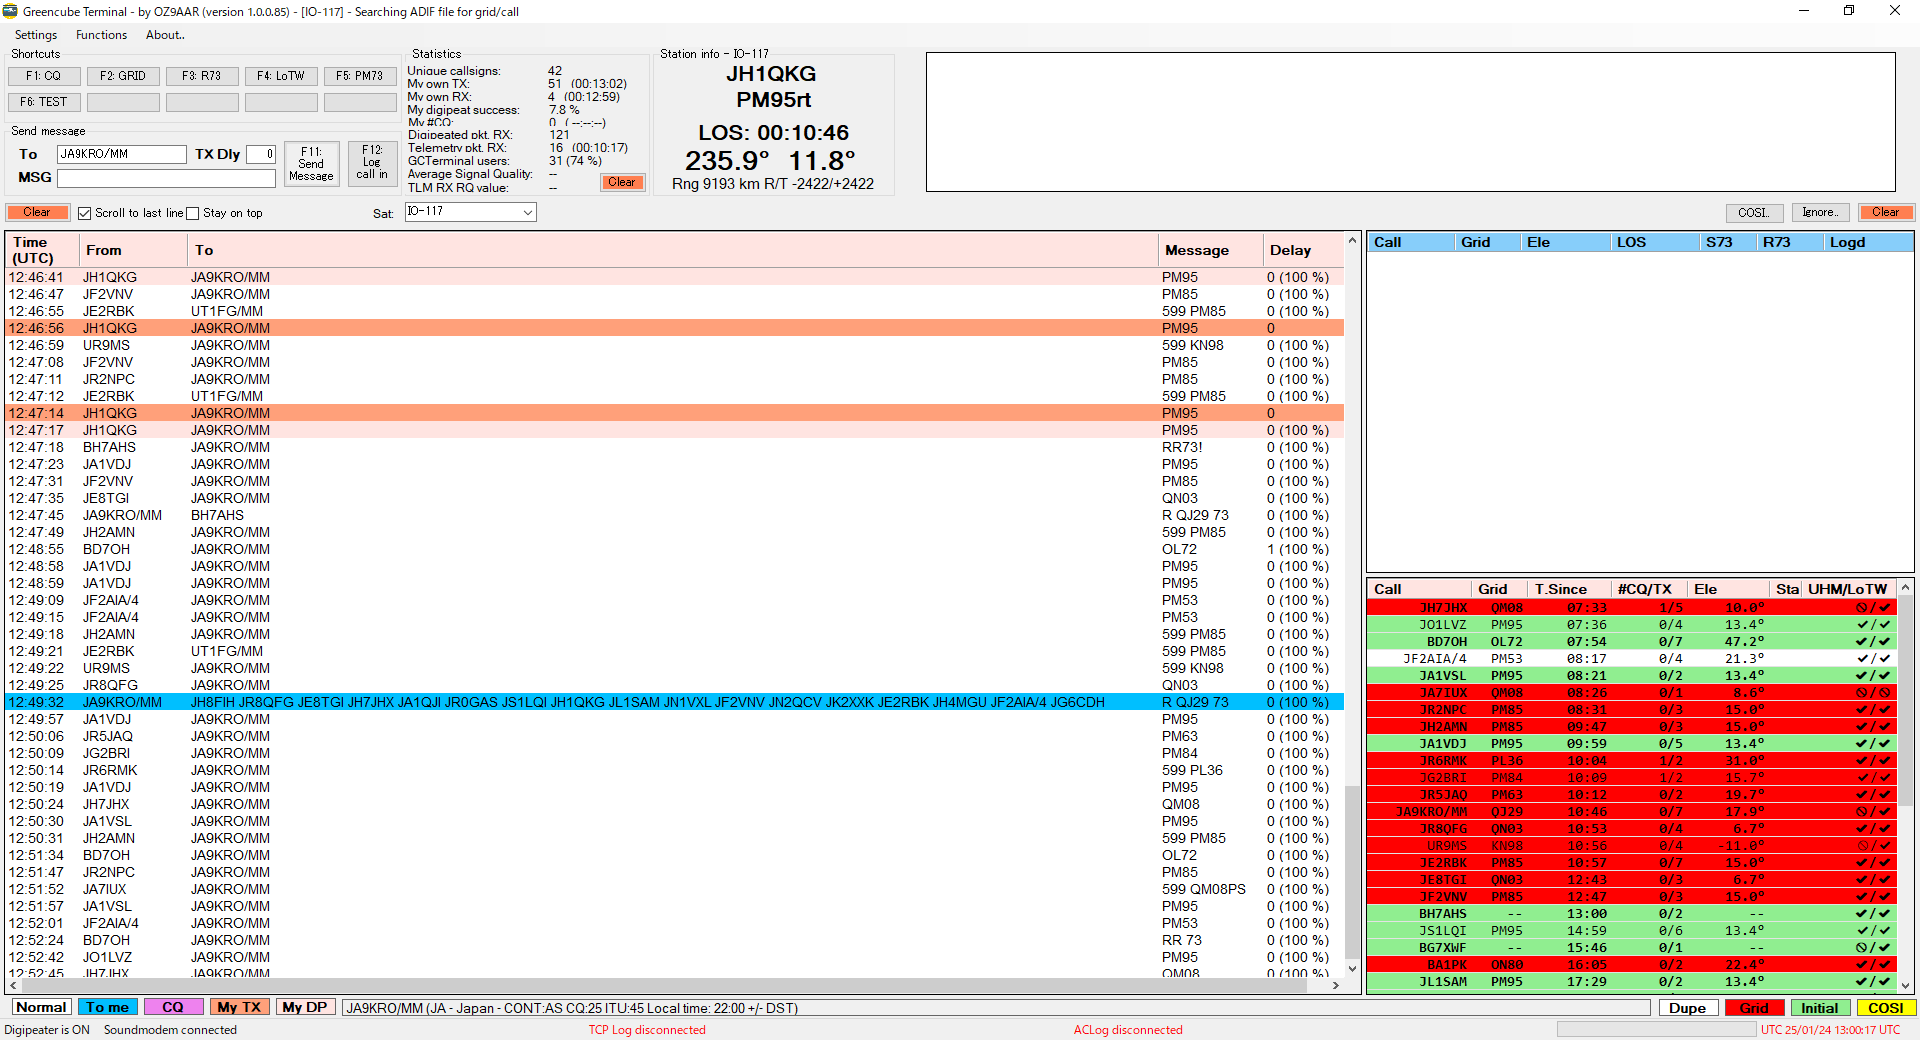Click the F4: LoTW shortcut button
Image resolution: width=1920 pixels, height=1040 pixels.
pos(281,76)
